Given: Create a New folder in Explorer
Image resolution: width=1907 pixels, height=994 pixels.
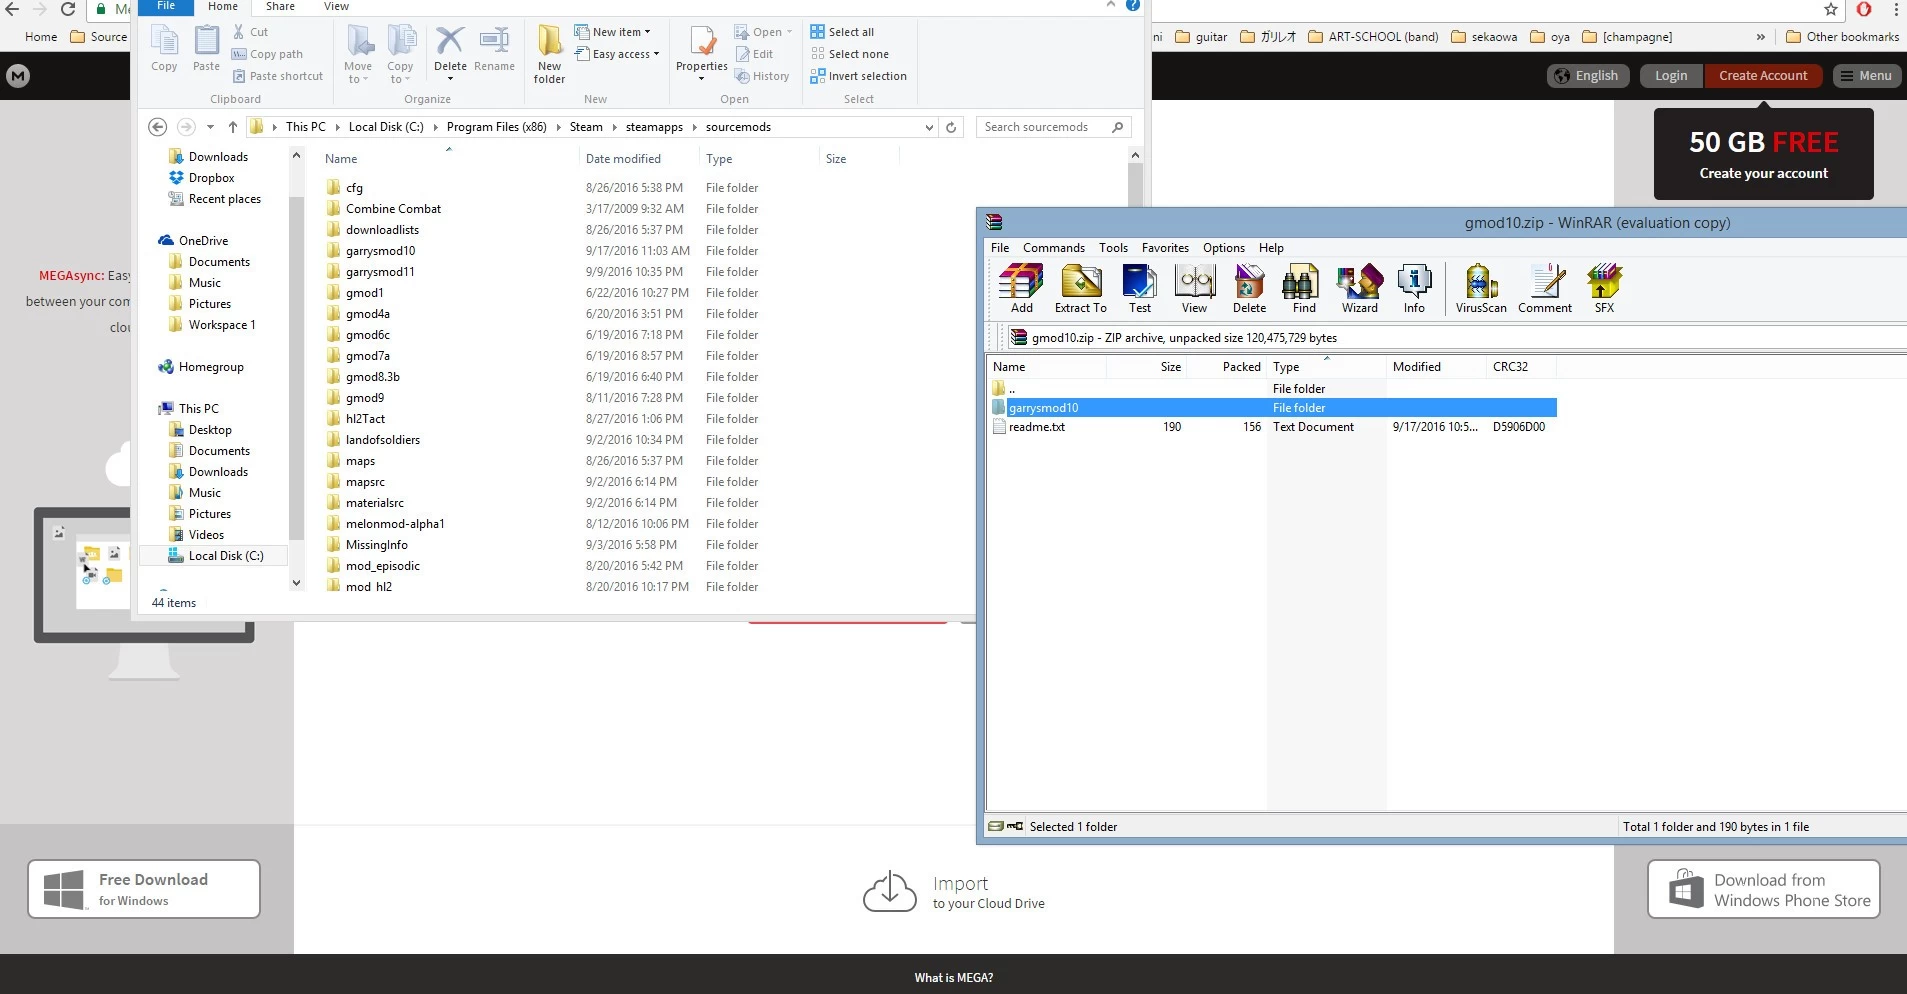Looking at the screenshot, I should (549, 55).
